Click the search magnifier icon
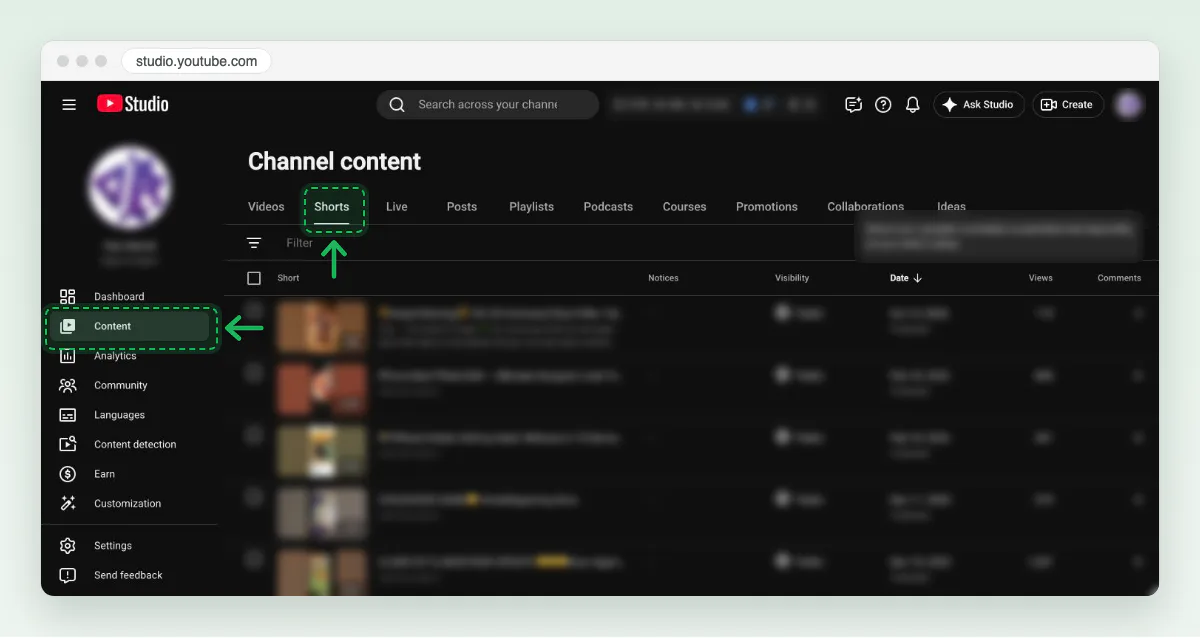 [397, 104]
